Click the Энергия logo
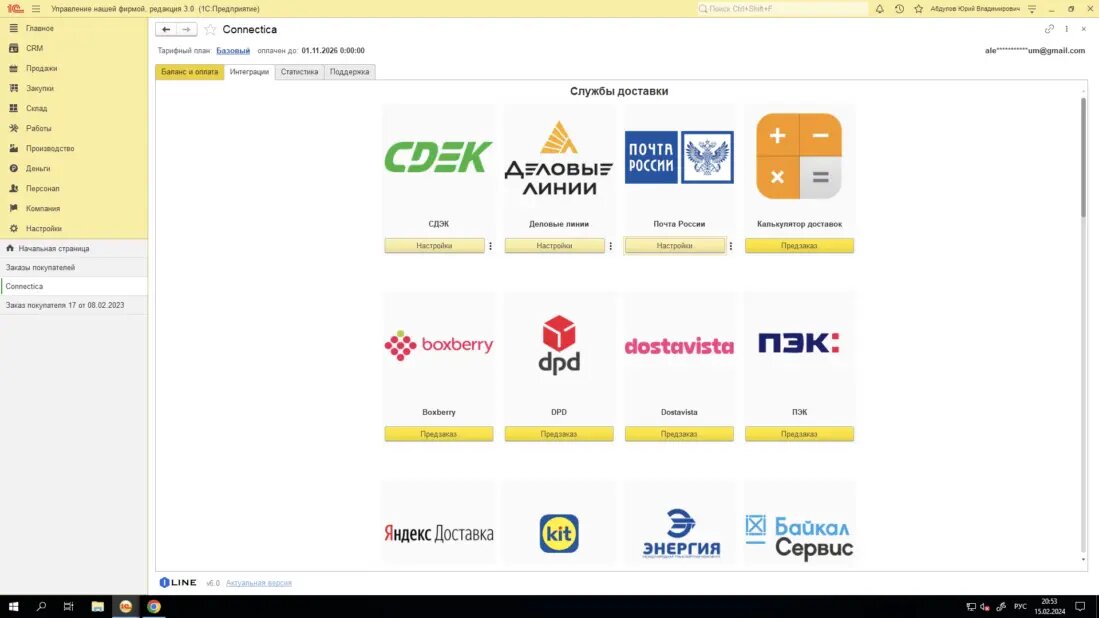This screenshot has height=618, width=1099. click(x=679, y=533)
